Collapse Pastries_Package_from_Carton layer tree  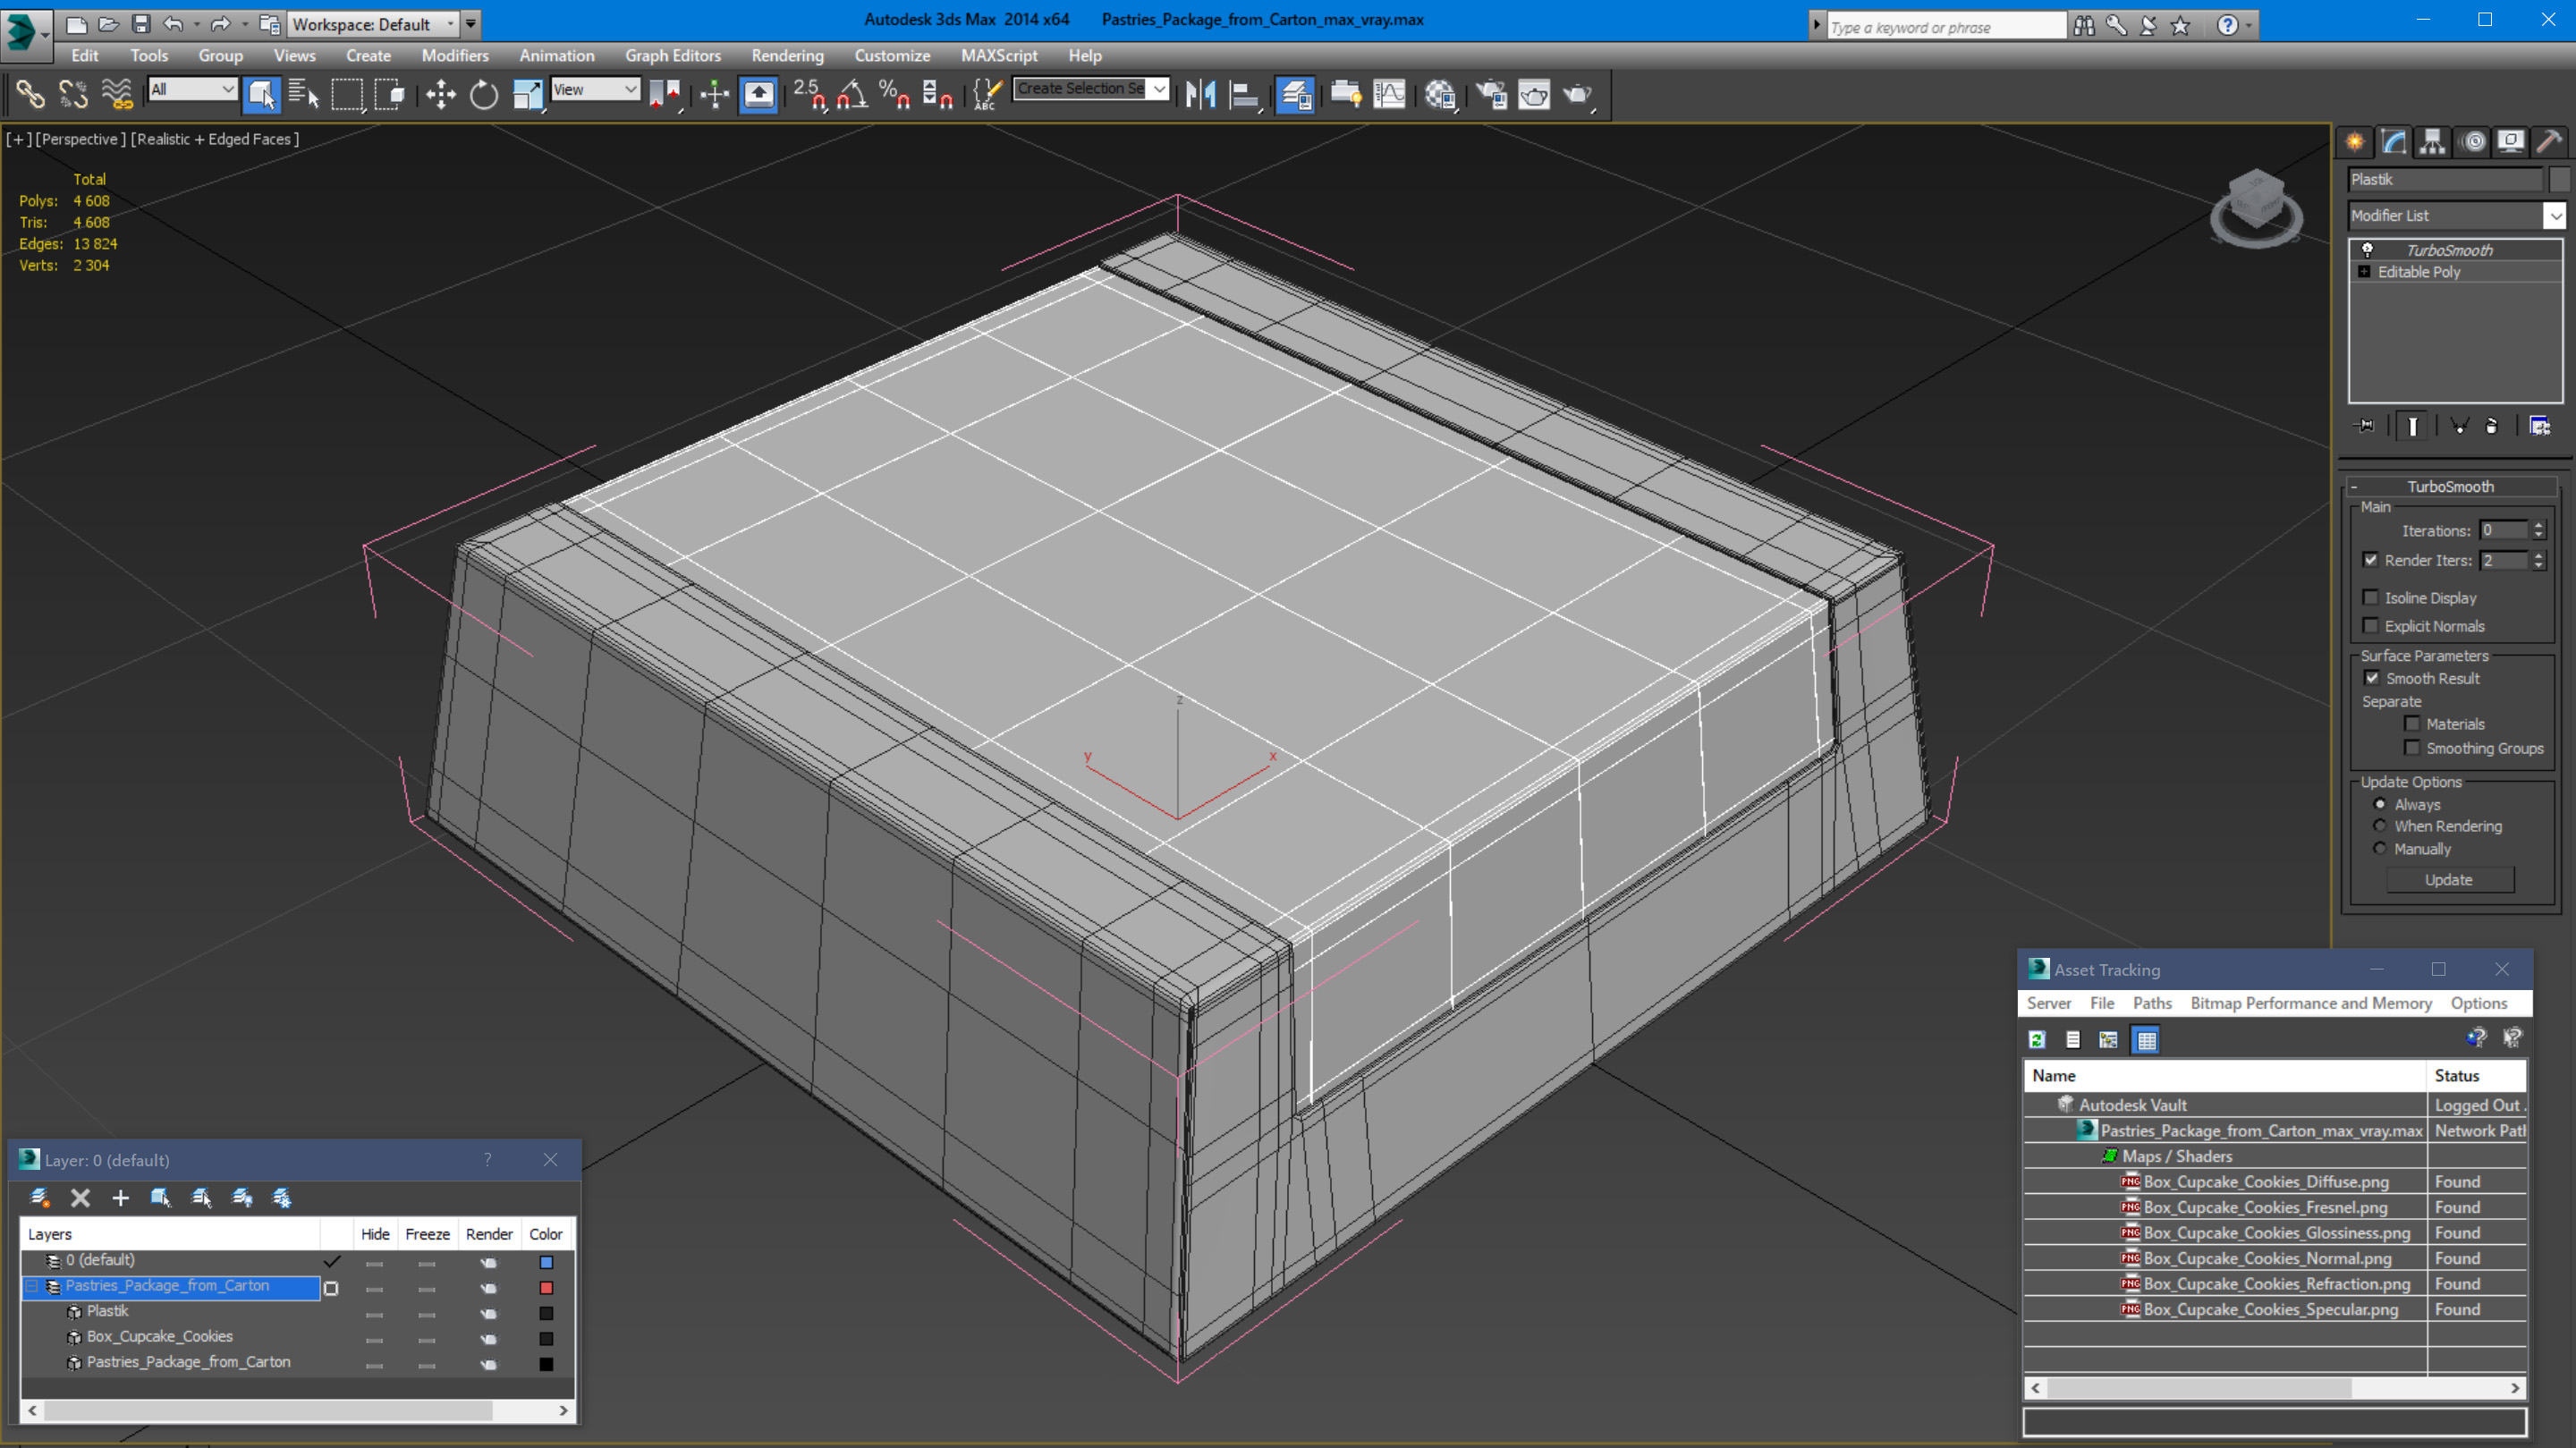pyautogui.click(x=32, y=1286)
